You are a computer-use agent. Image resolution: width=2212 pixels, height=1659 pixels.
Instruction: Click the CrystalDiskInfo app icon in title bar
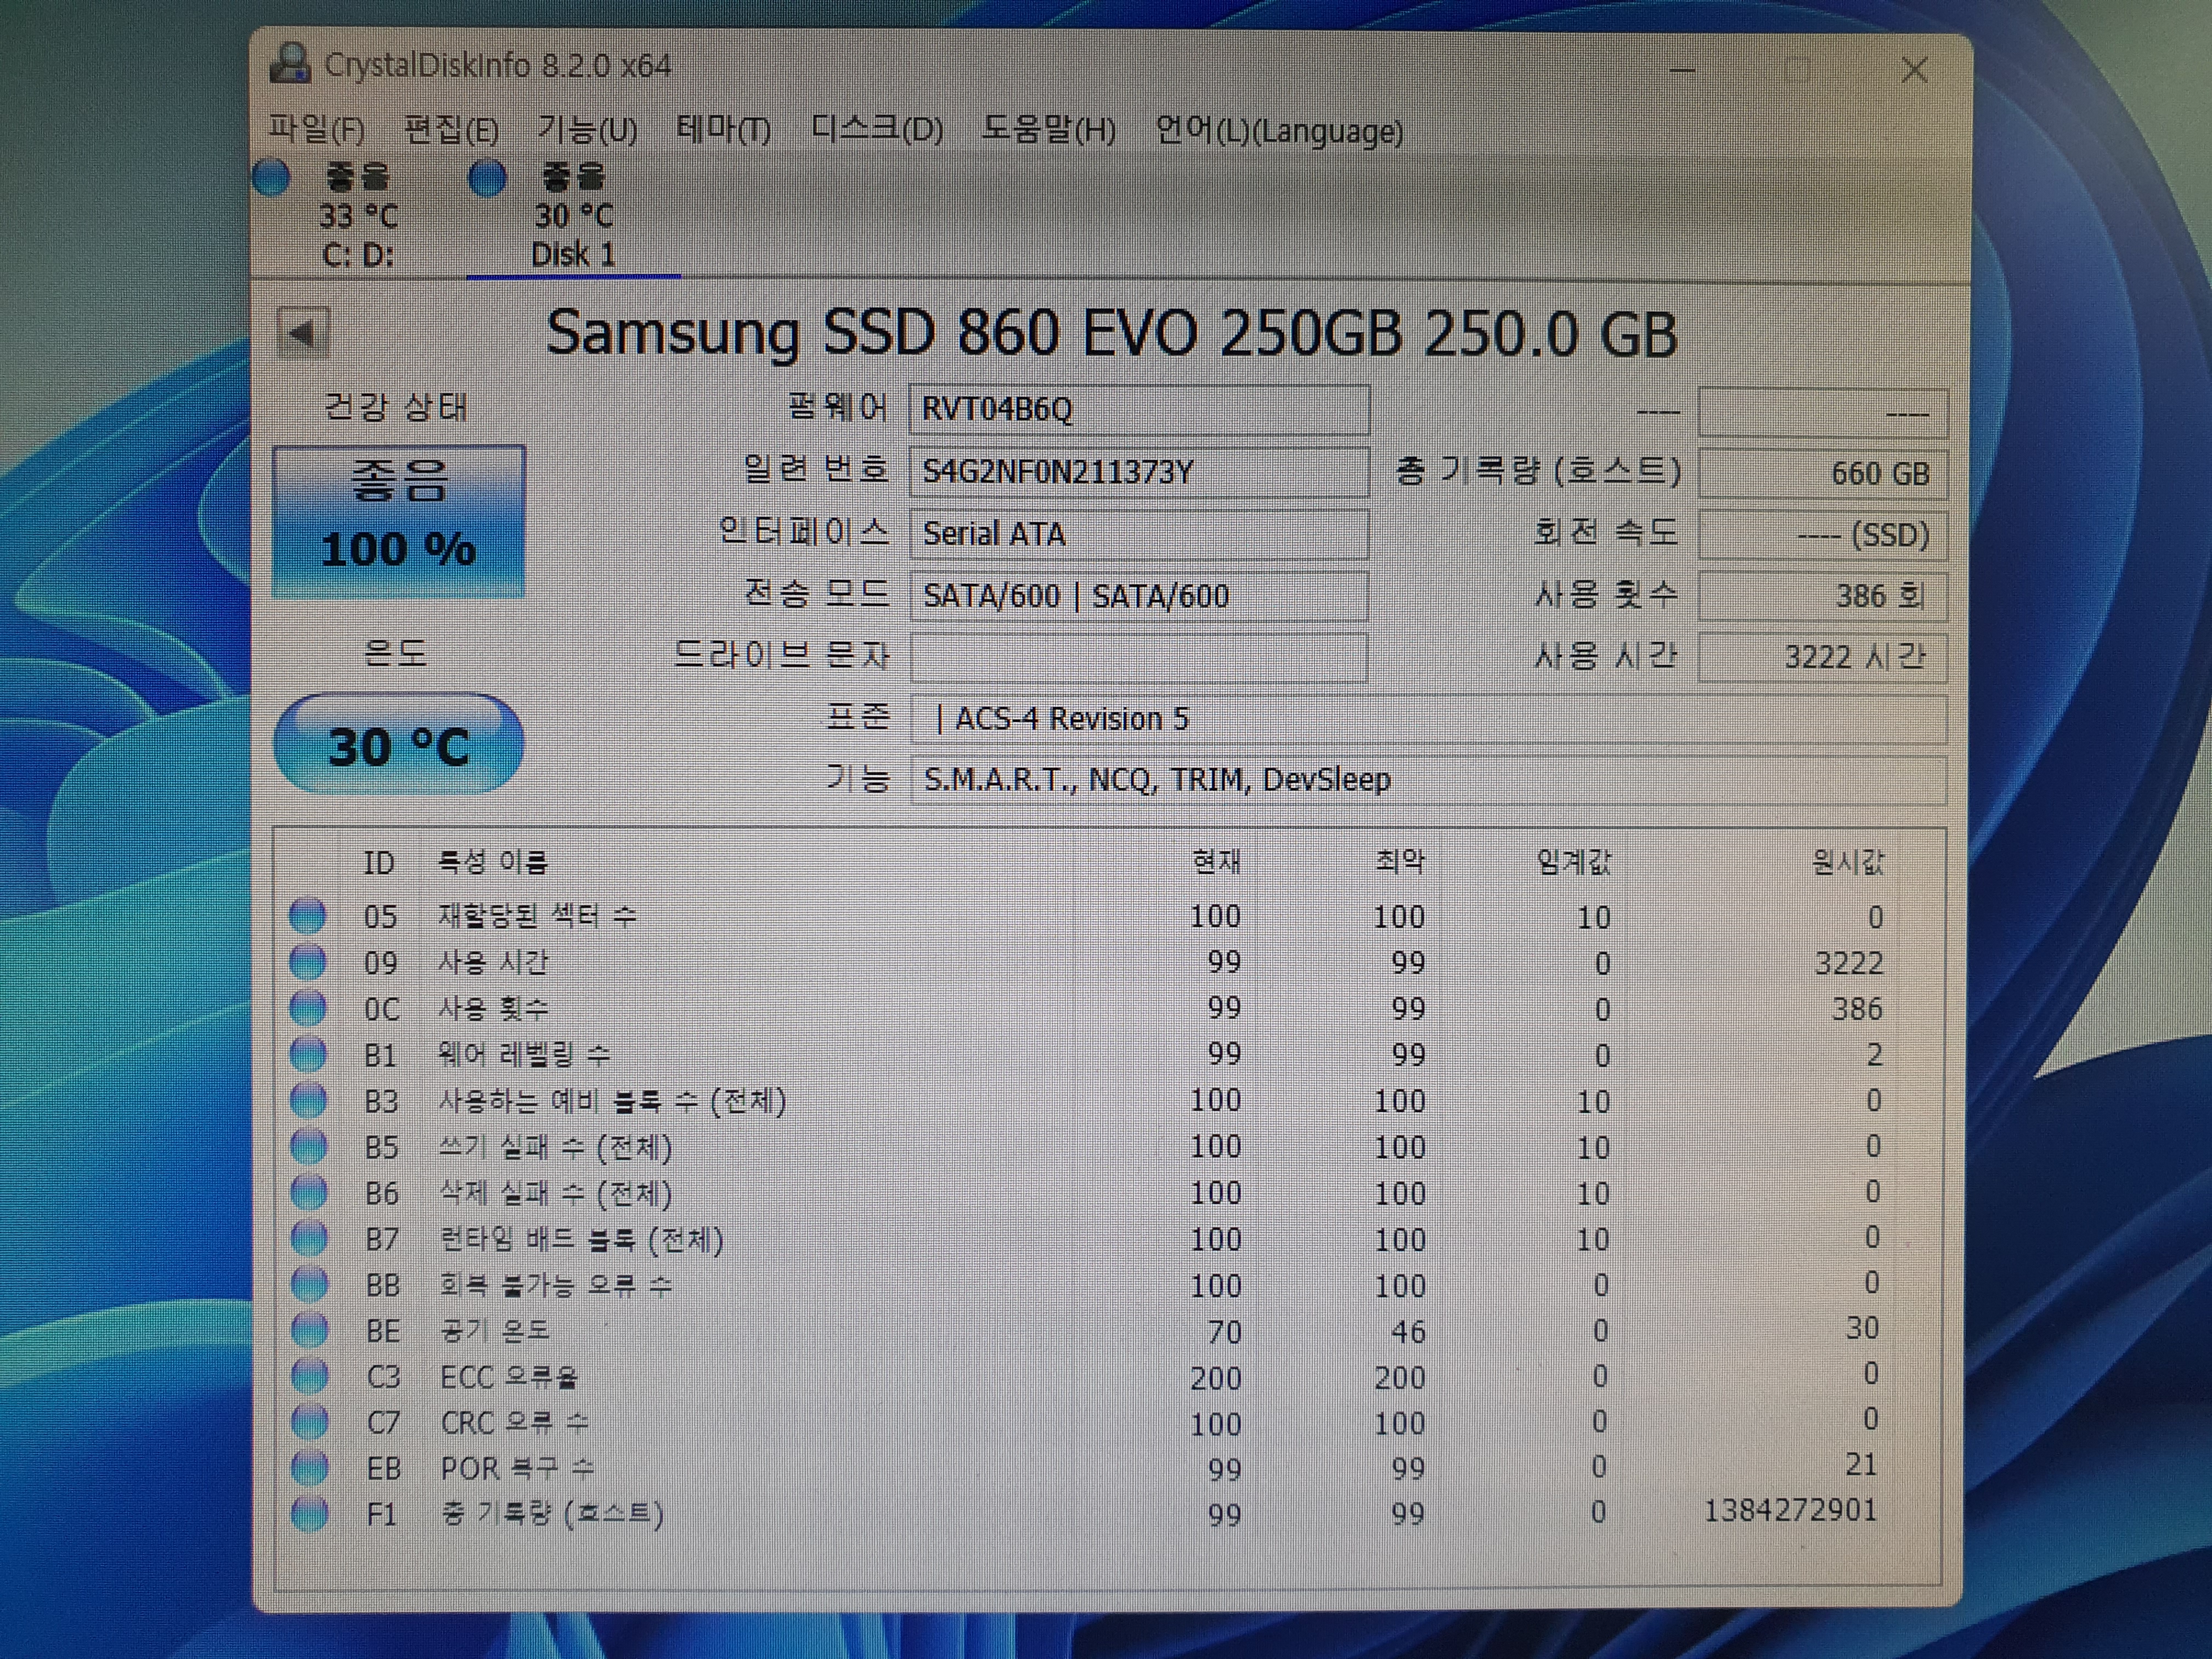pyautogui.click(x=290, y=64)
